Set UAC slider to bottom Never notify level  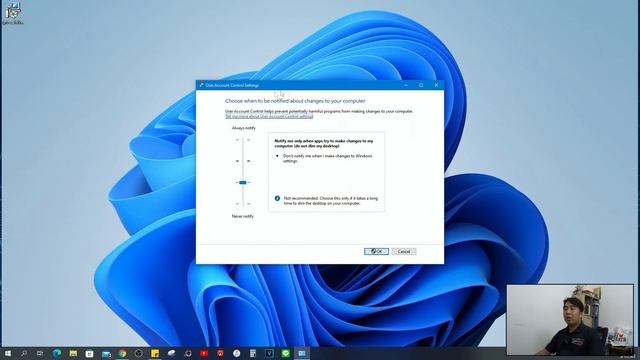[x=243, y=204]
